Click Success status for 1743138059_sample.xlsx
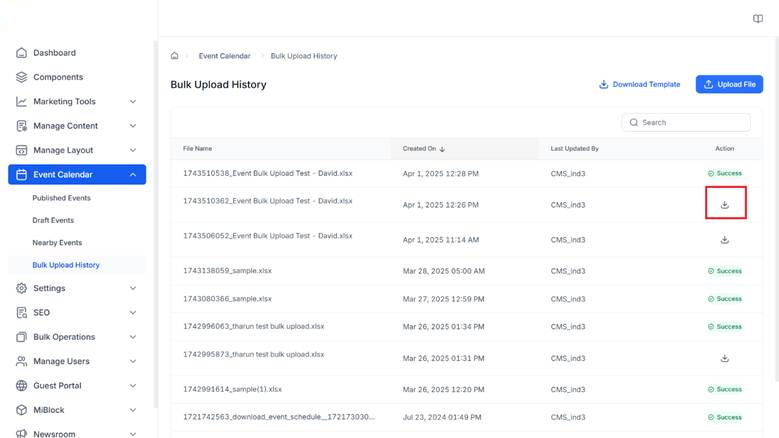This screenshot has width=779, height=438. 725,271
